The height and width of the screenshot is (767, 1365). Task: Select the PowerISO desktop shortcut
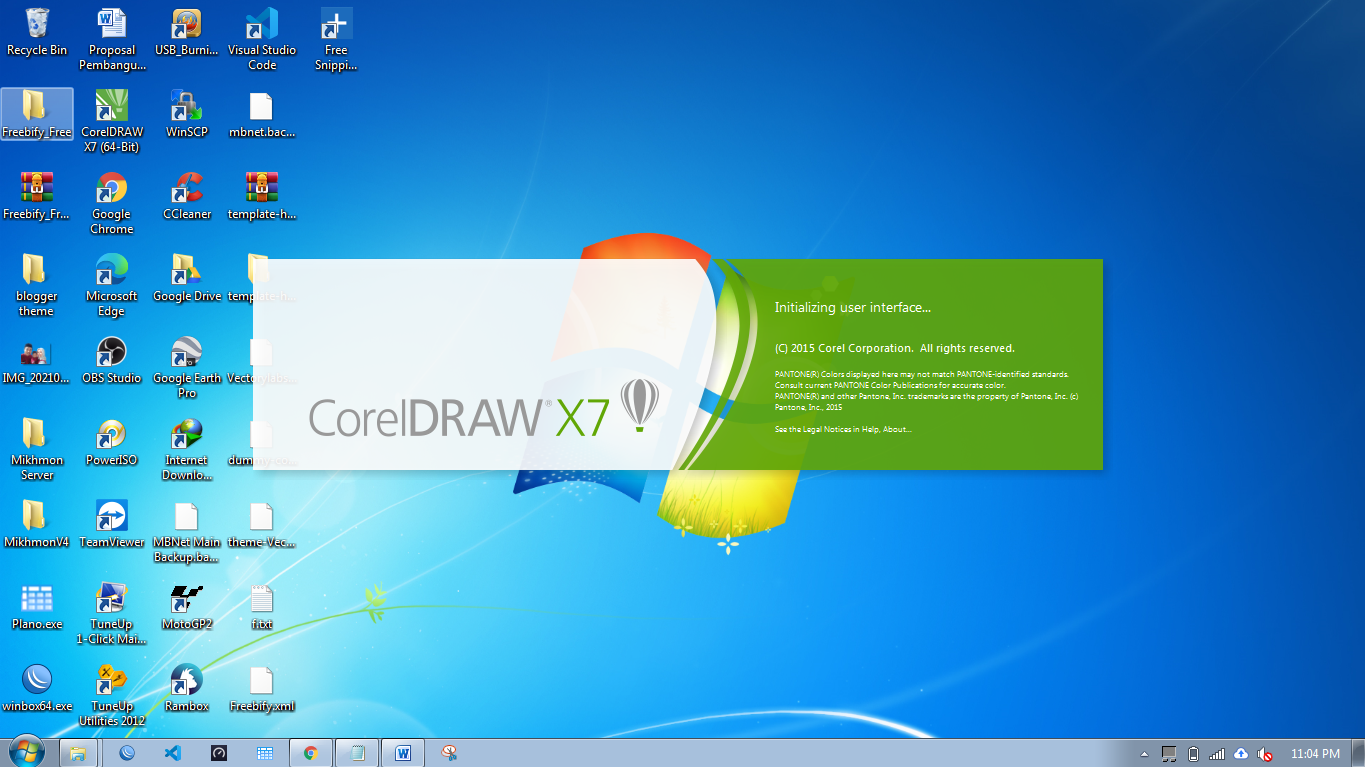click(x=111, y=442)
